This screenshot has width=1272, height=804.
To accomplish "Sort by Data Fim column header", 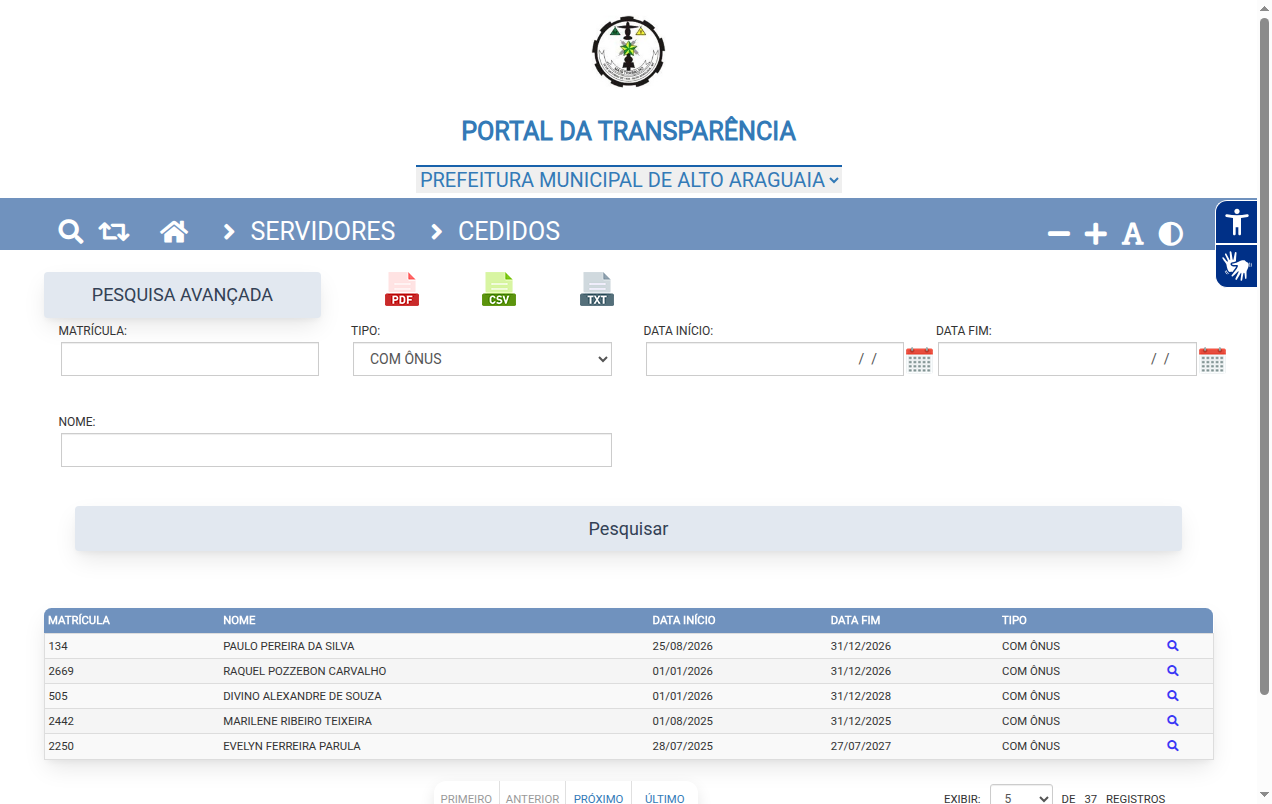I will click(855, 620).
